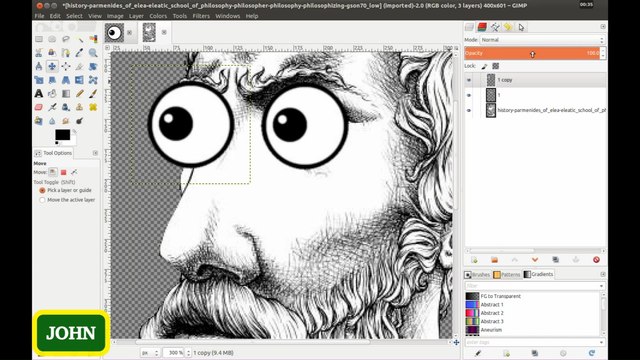Toggle Lock alpha channel checkerboard icon

496,66
